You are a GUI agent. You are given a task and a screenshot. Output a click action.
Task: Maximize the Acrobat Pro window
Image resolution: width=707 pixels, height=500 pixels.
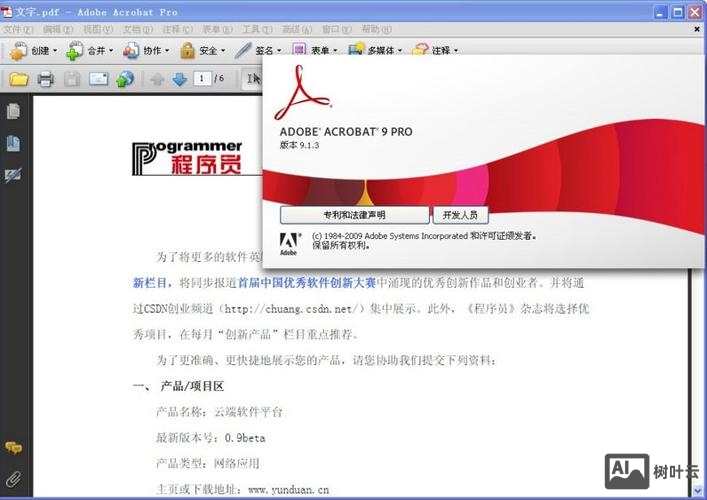[678, 12]
